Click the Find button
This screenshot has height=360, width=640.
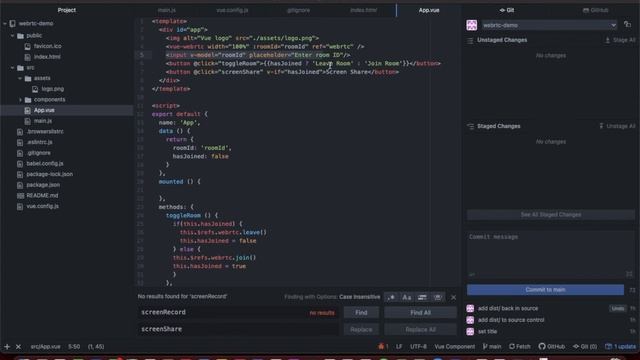point(361,313)
